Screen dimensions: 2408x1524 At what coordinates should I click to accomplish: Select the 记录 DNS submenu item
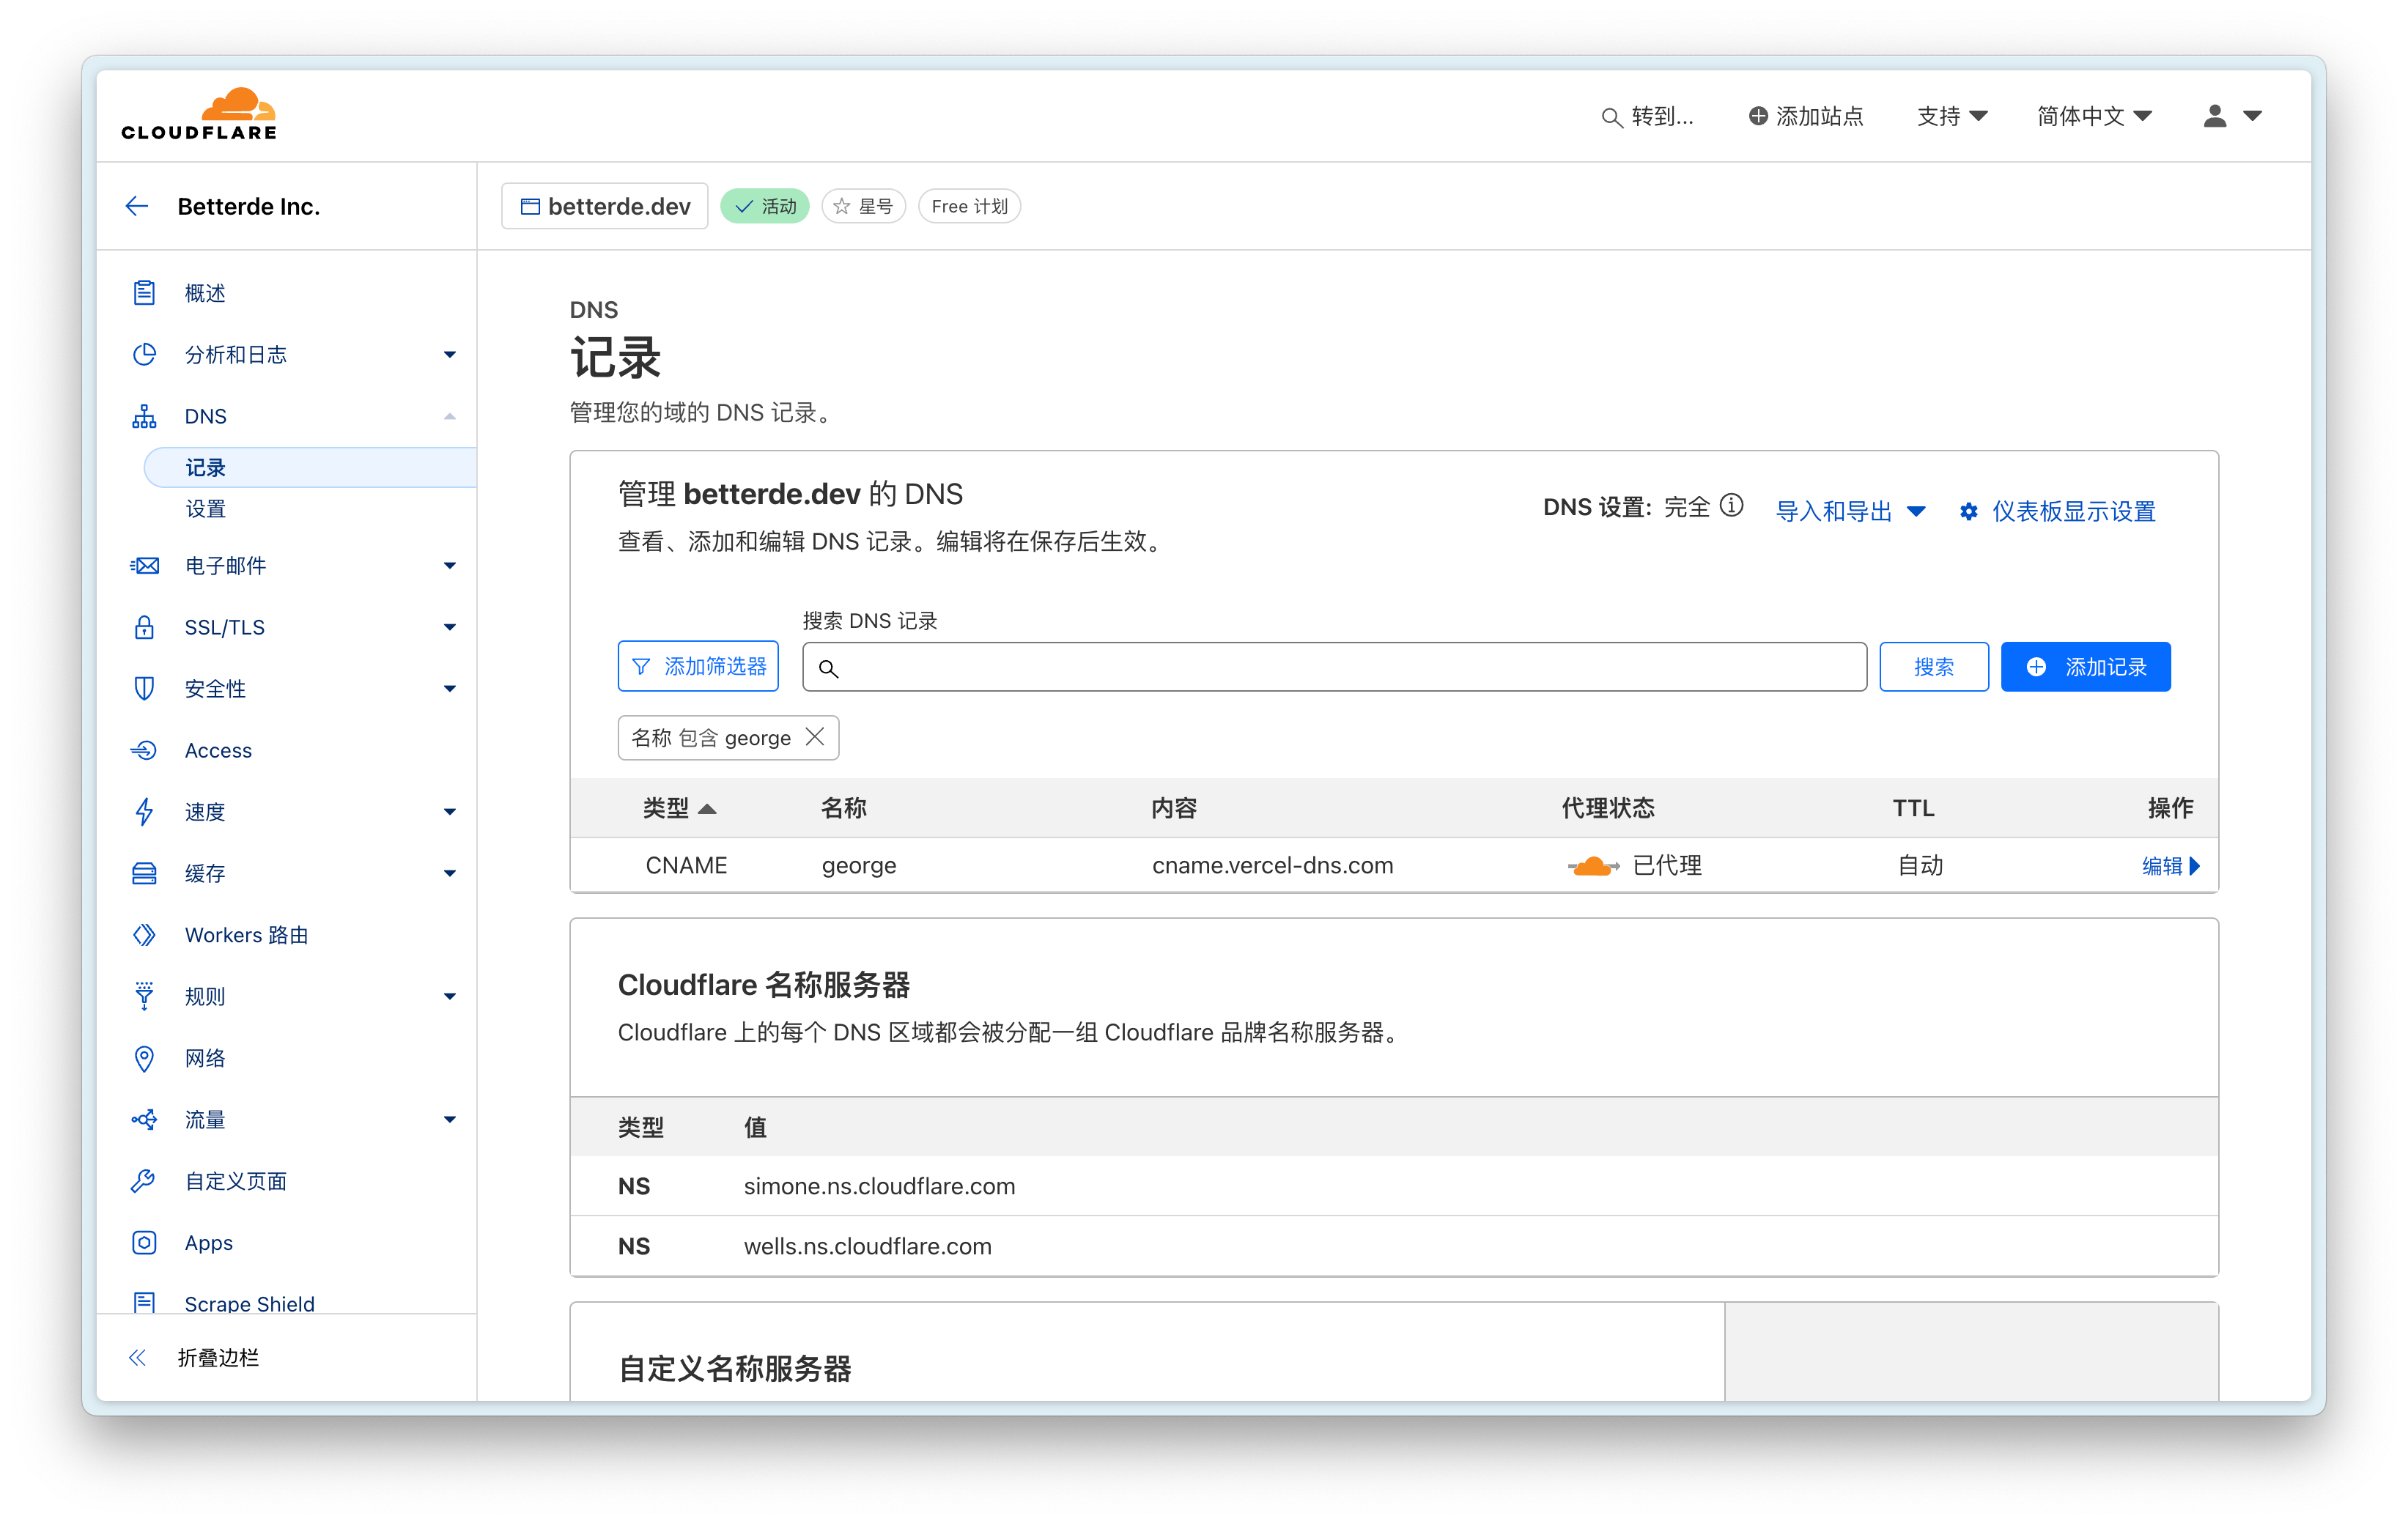coord(310,467)
